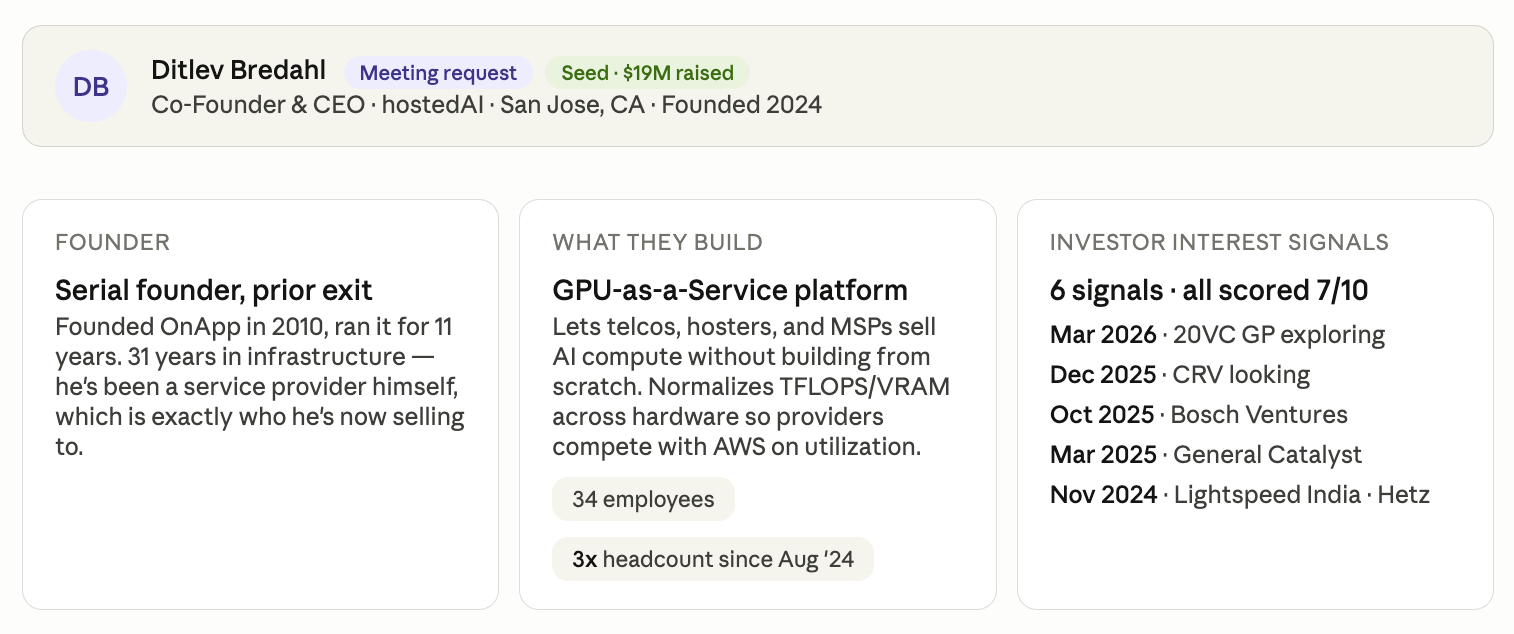Open the Nov 2024 Lightspeed India signal
Image resolution: width=1514 pixels, height=634 pixels.
(x=1240, y=495)
